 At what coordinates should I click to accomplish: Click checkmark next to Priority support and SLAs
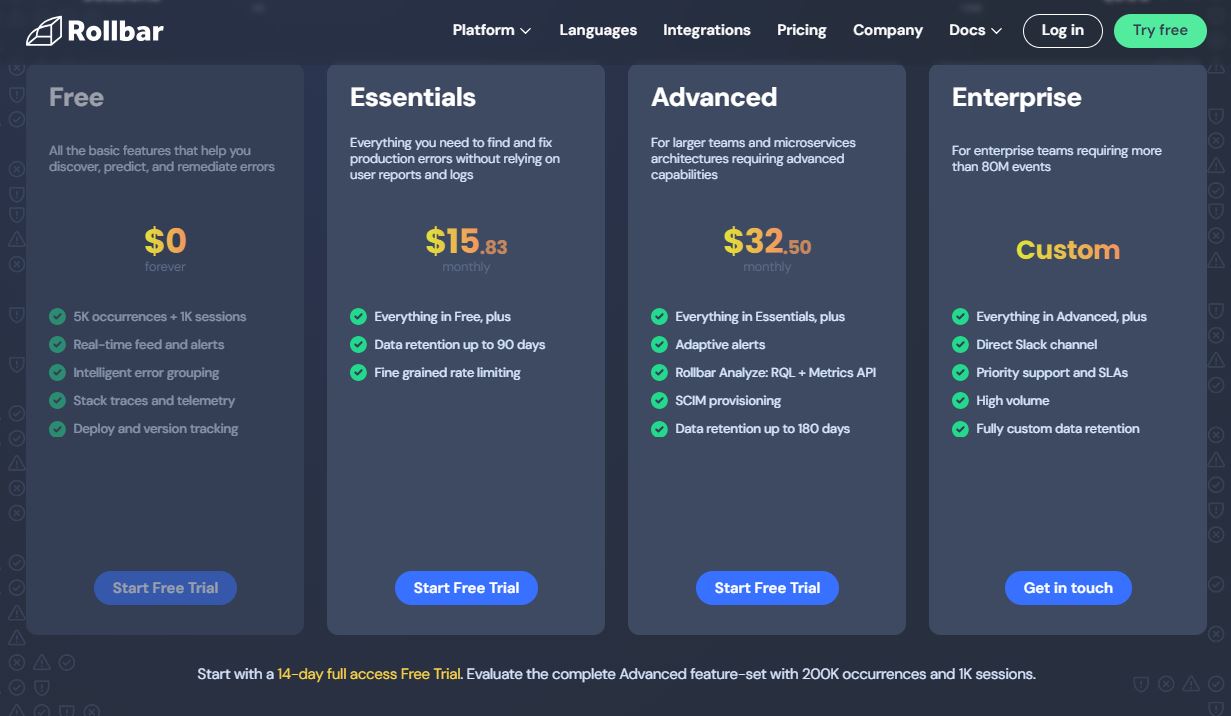[x=960, y=373]
